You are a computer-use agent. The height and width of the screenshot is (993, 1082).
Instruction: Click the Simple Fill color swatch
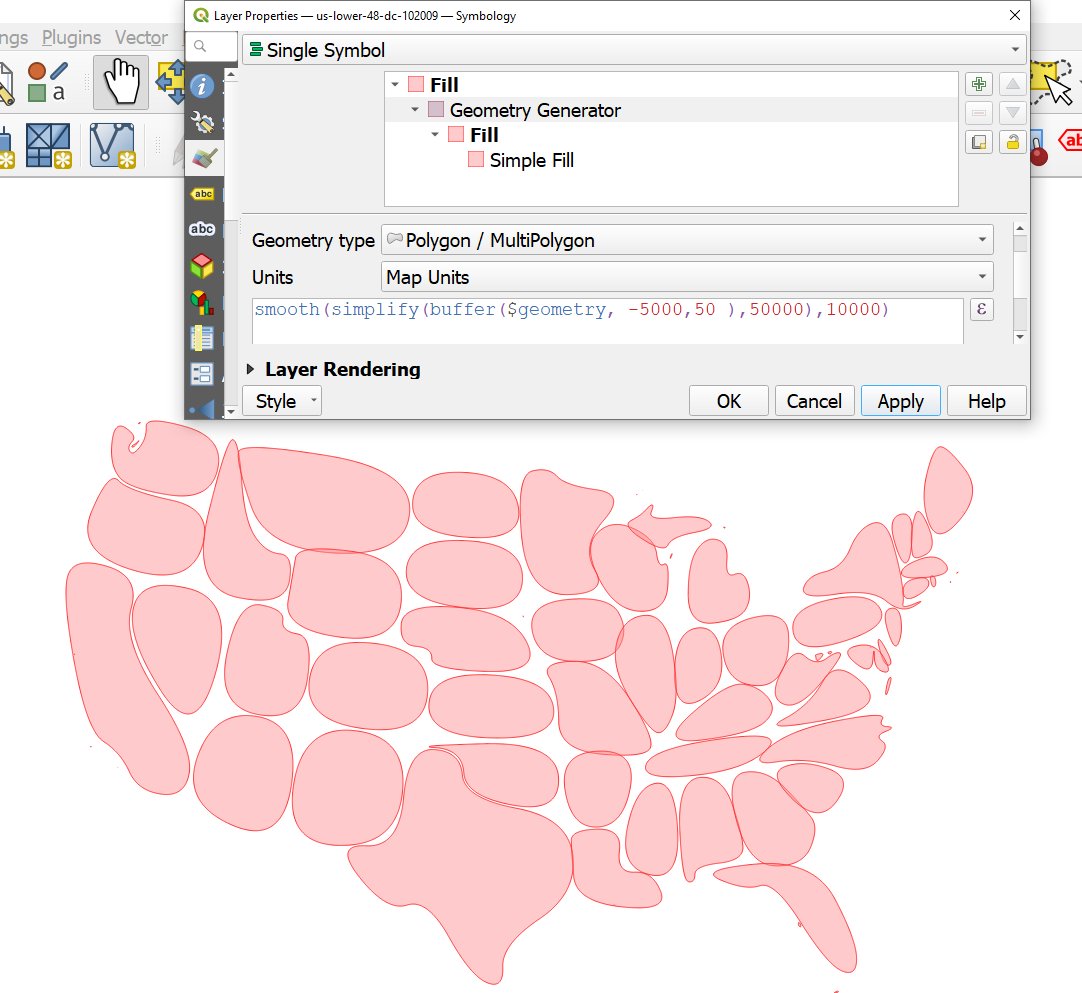474,160
